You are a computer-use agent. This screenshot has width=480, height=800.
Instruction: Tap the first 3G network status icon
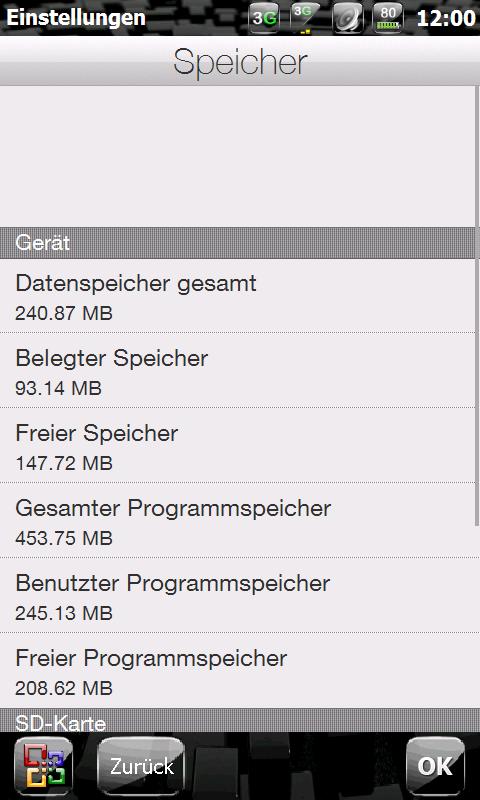[264, 18]
